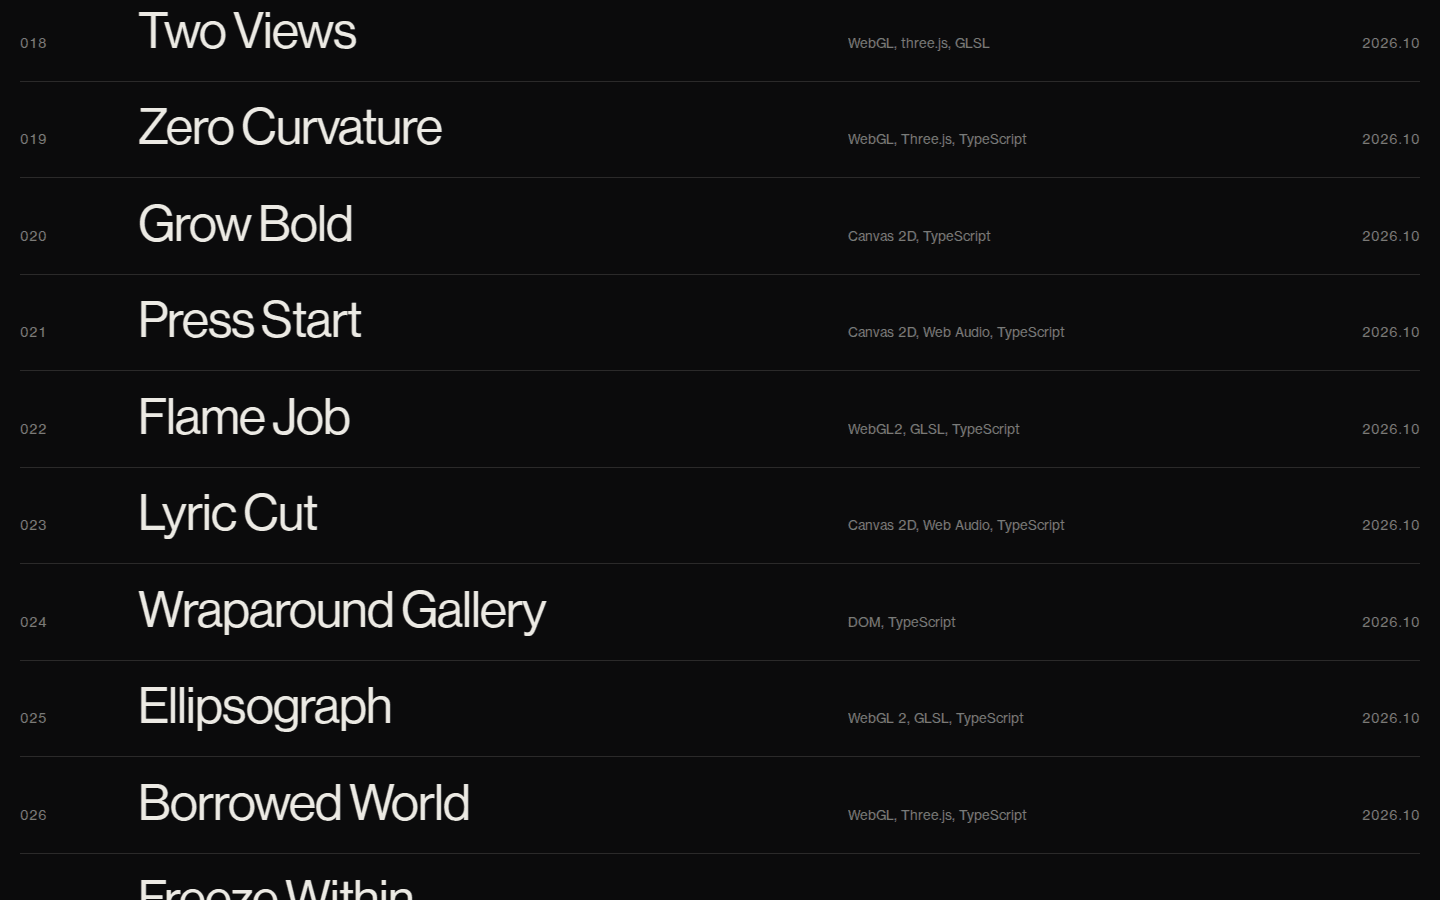Click the 2026.10 date in Zero Curvature row

point(1390,139)
